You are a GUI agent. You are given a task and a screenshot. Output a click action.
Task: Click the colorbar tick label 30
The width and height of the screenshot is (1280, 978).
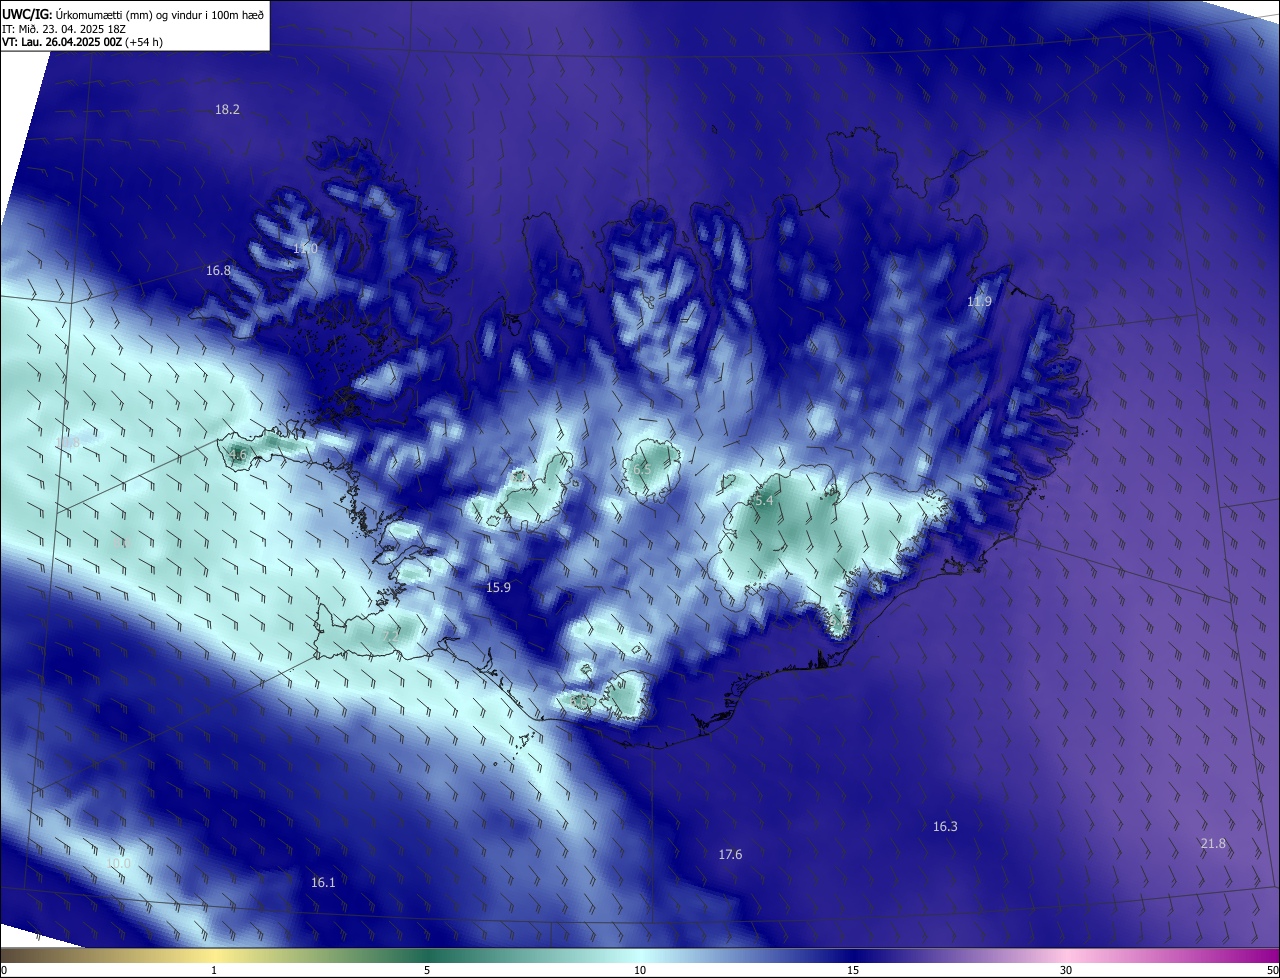point(1066,970)
